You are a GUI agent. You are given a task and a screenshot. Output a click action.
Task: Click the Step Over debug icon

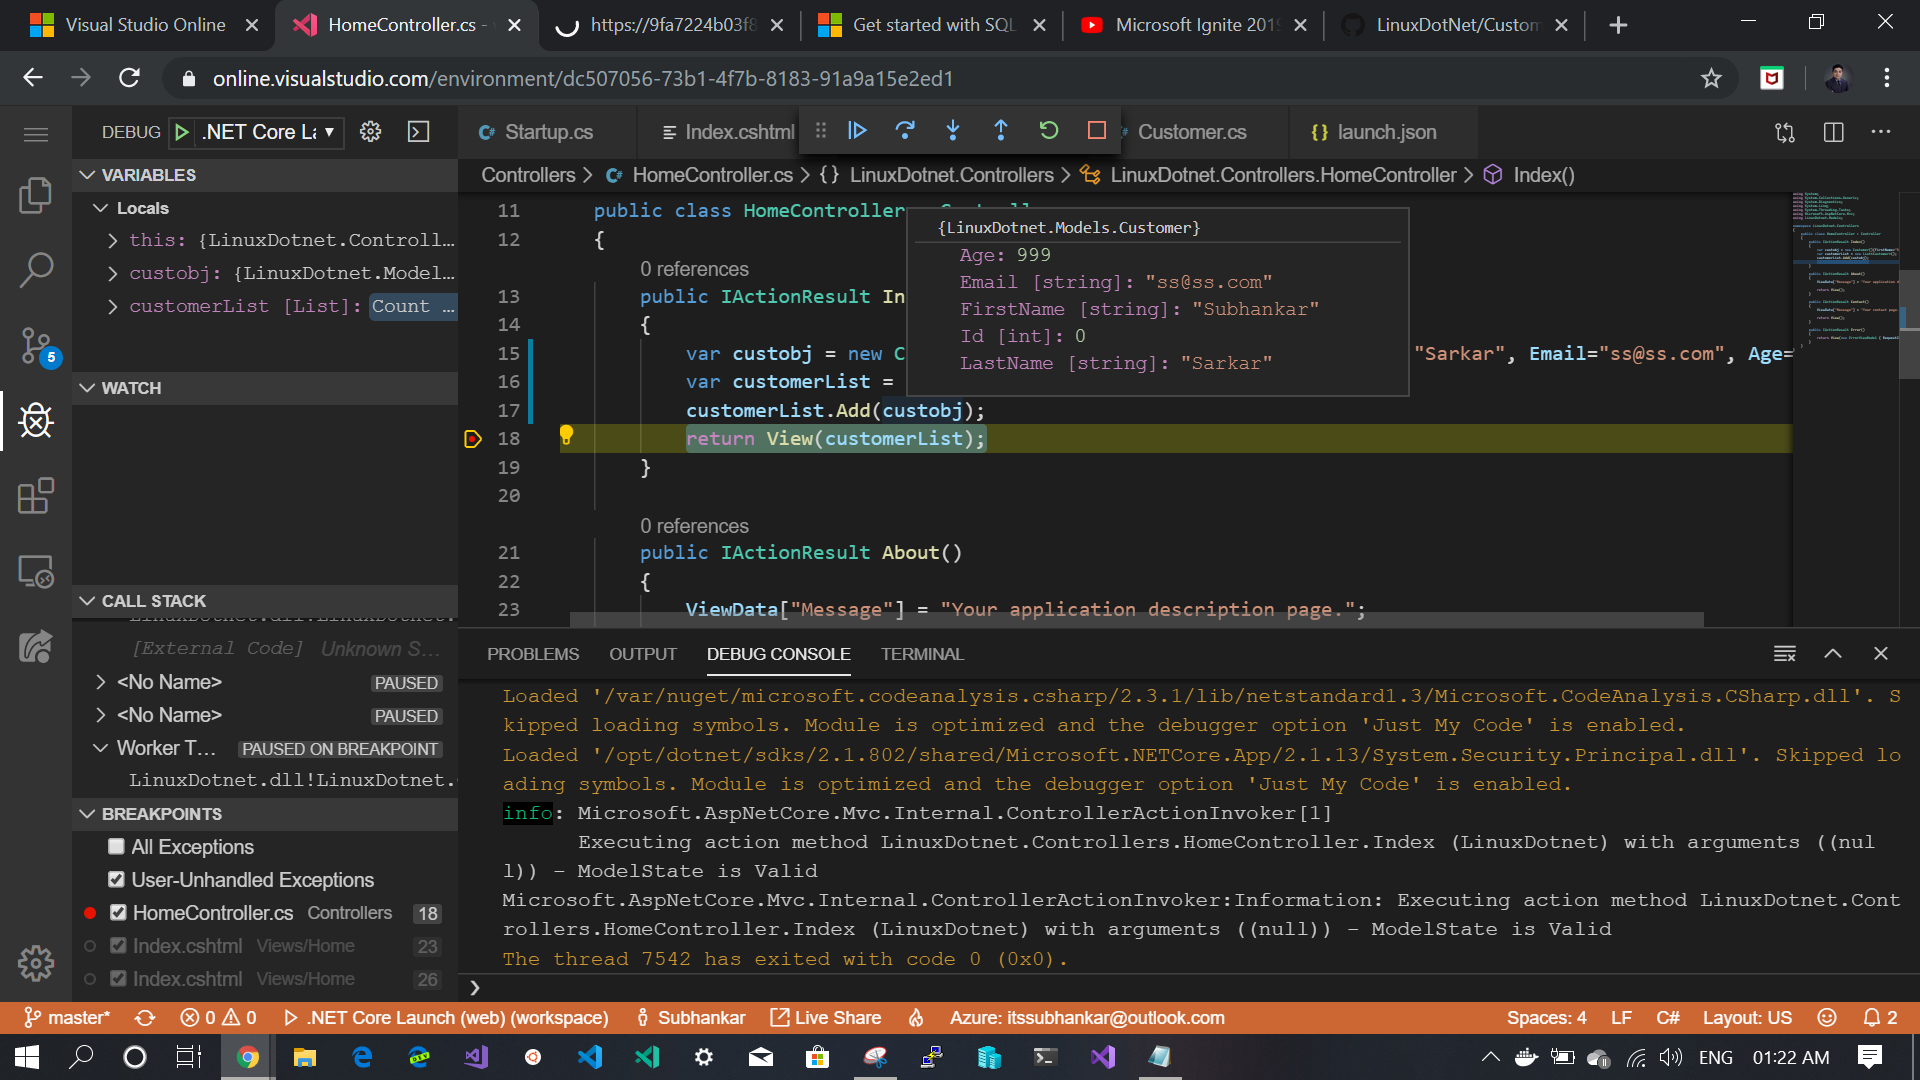click(905, 131)
